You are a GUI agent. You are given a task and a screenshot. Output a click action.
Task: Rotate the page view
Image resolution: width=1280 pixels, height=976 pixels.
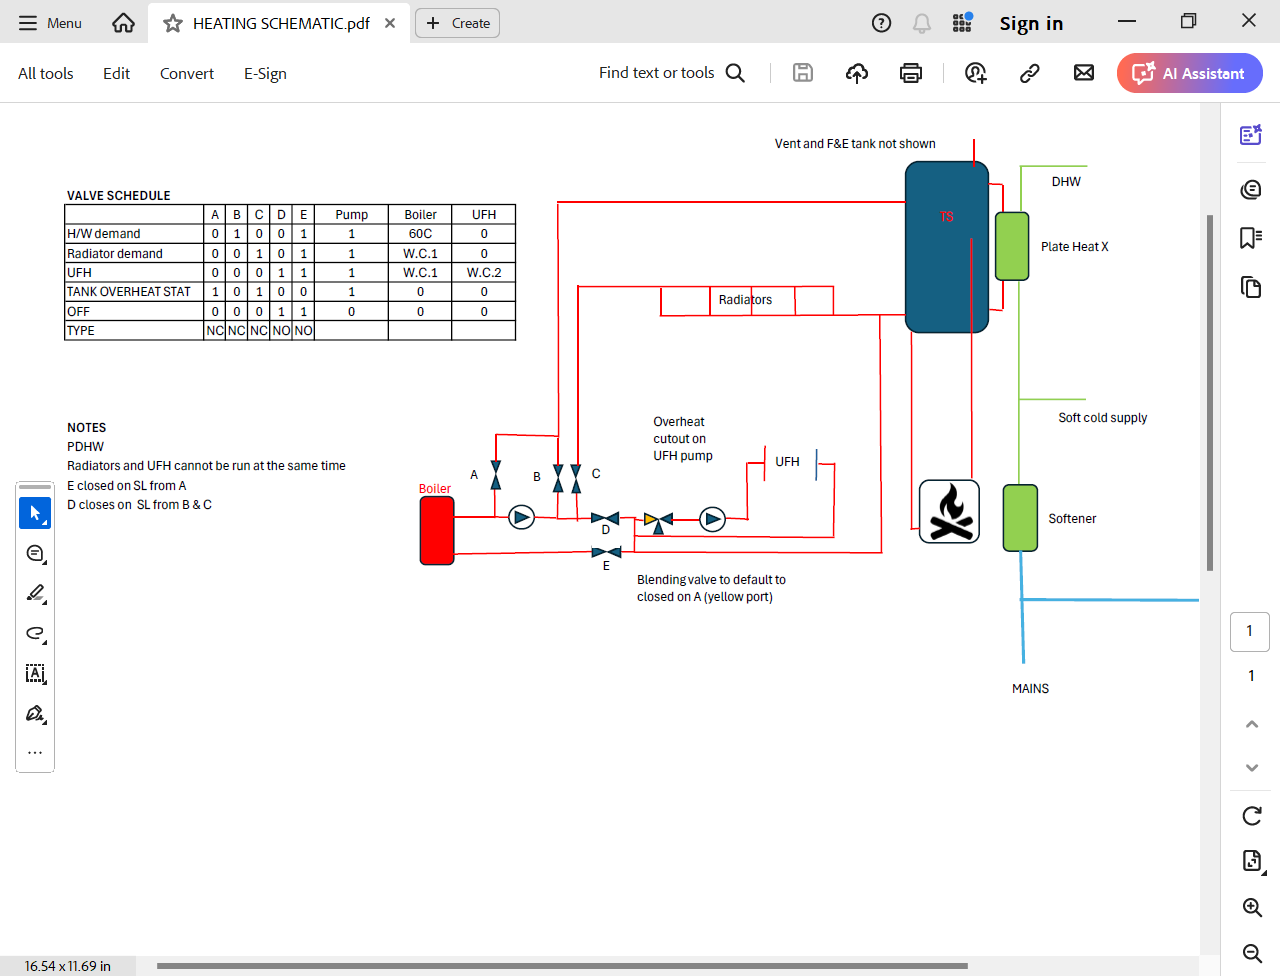click(1251, 816)
